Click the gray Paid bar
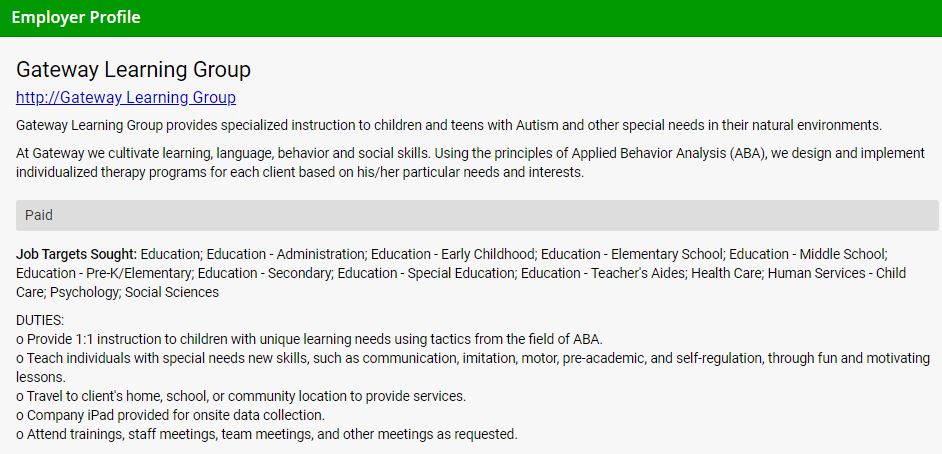The image size is (942, 454). click(476, 215)
